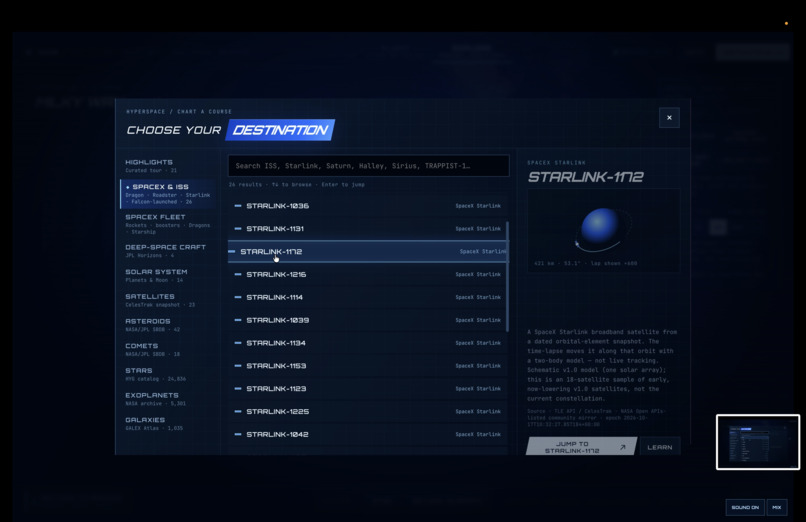Open the Galaxies category

click(x=168, y=423)
